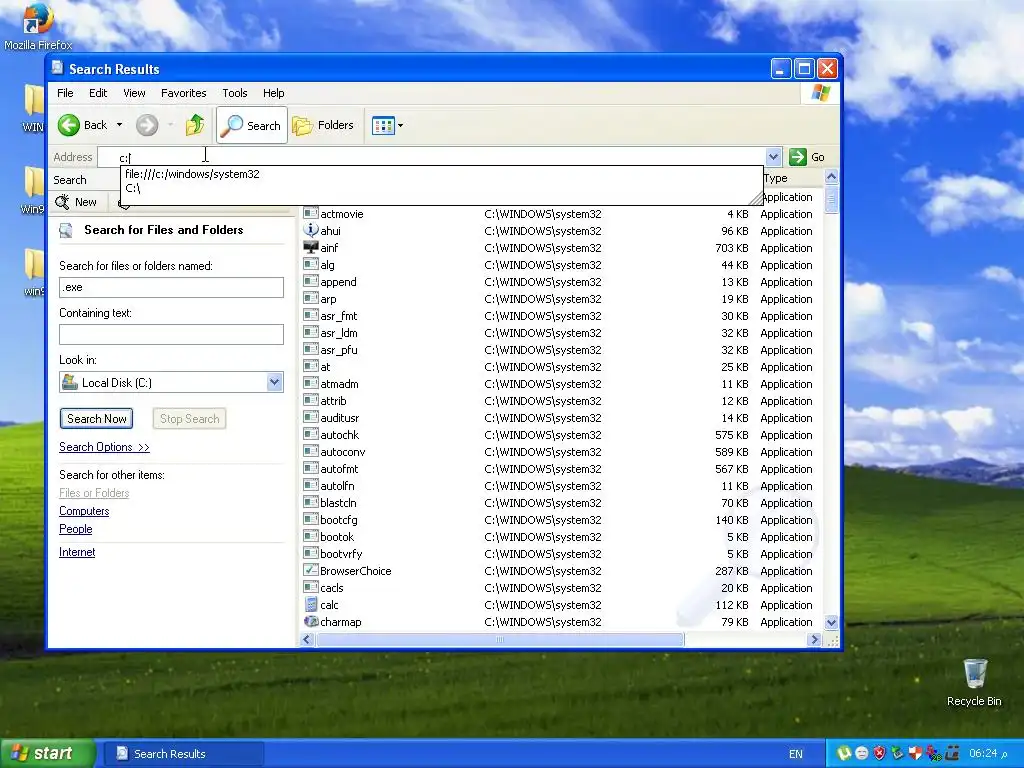Open the Back history dropdown arrow
Image resolution: width=1024 pixels, height=768 pixels.
[x=120, y=125]
